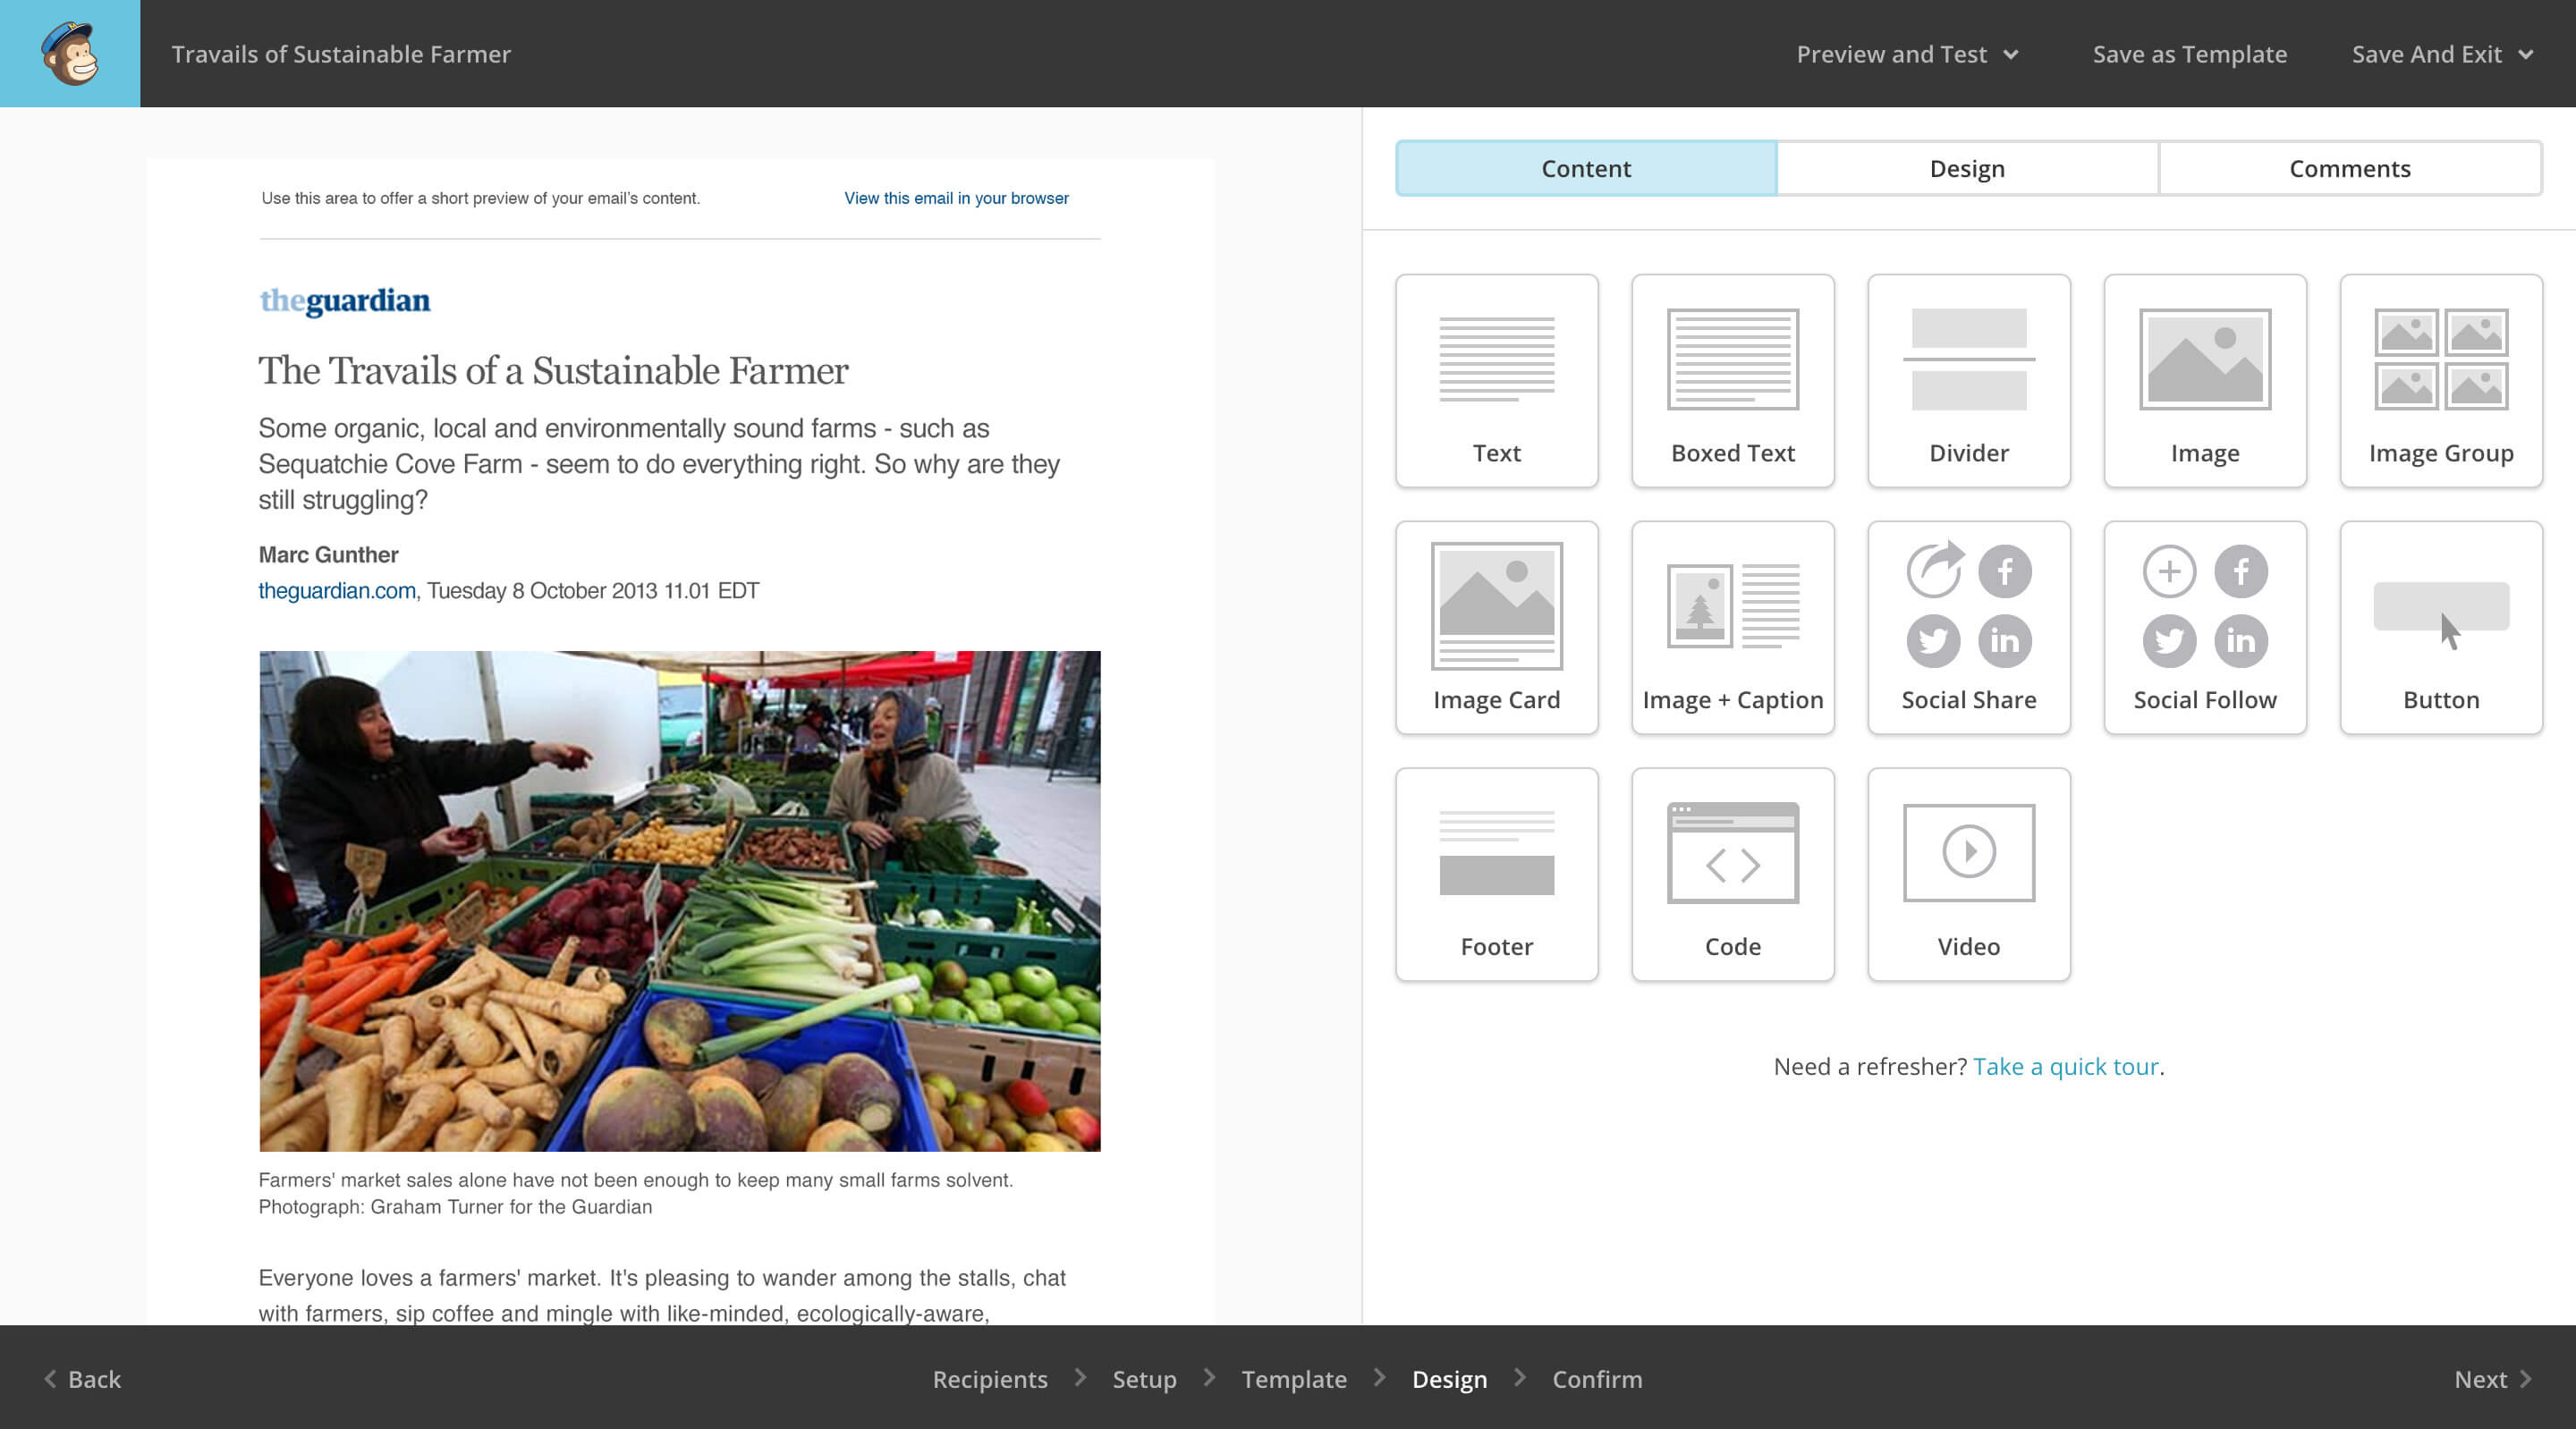This screenshot has width=2576, height=1429.
Task: Insert the Code content block
Action: tap(1732, 875)
